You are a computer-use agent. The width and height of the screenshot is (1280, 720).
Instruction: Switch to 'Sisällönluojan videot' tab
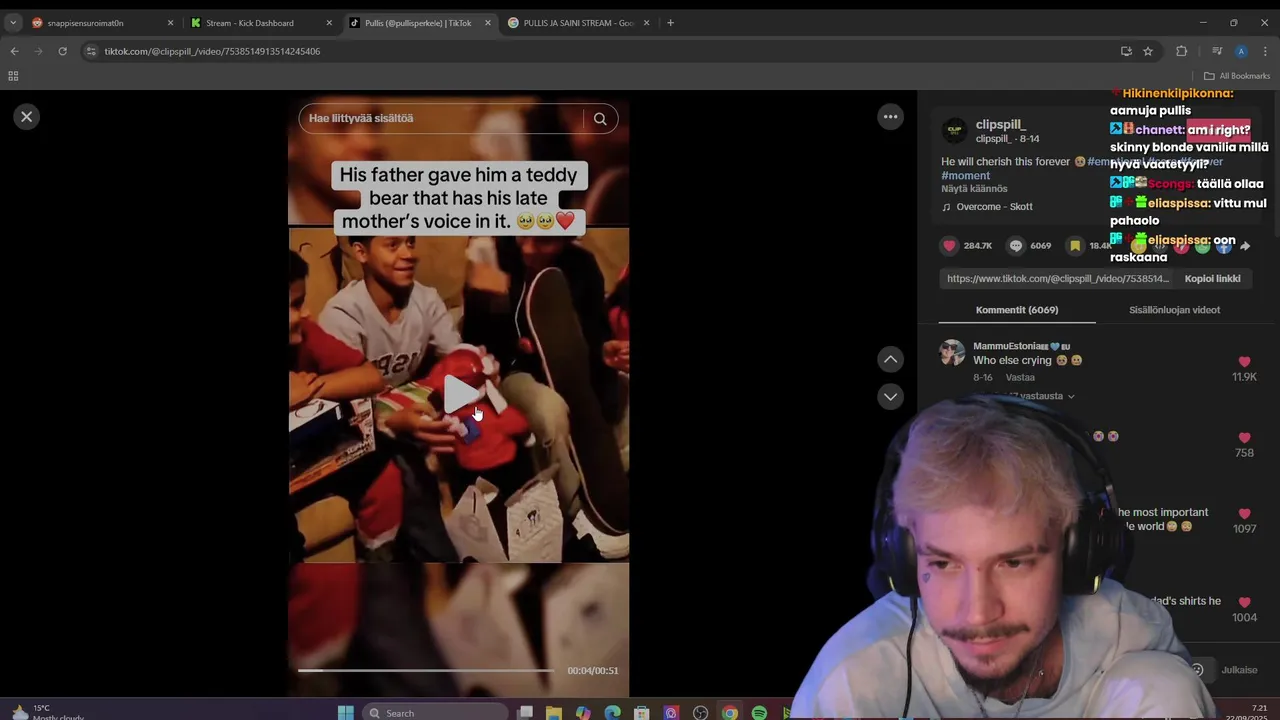click(x=1174, y=310)
